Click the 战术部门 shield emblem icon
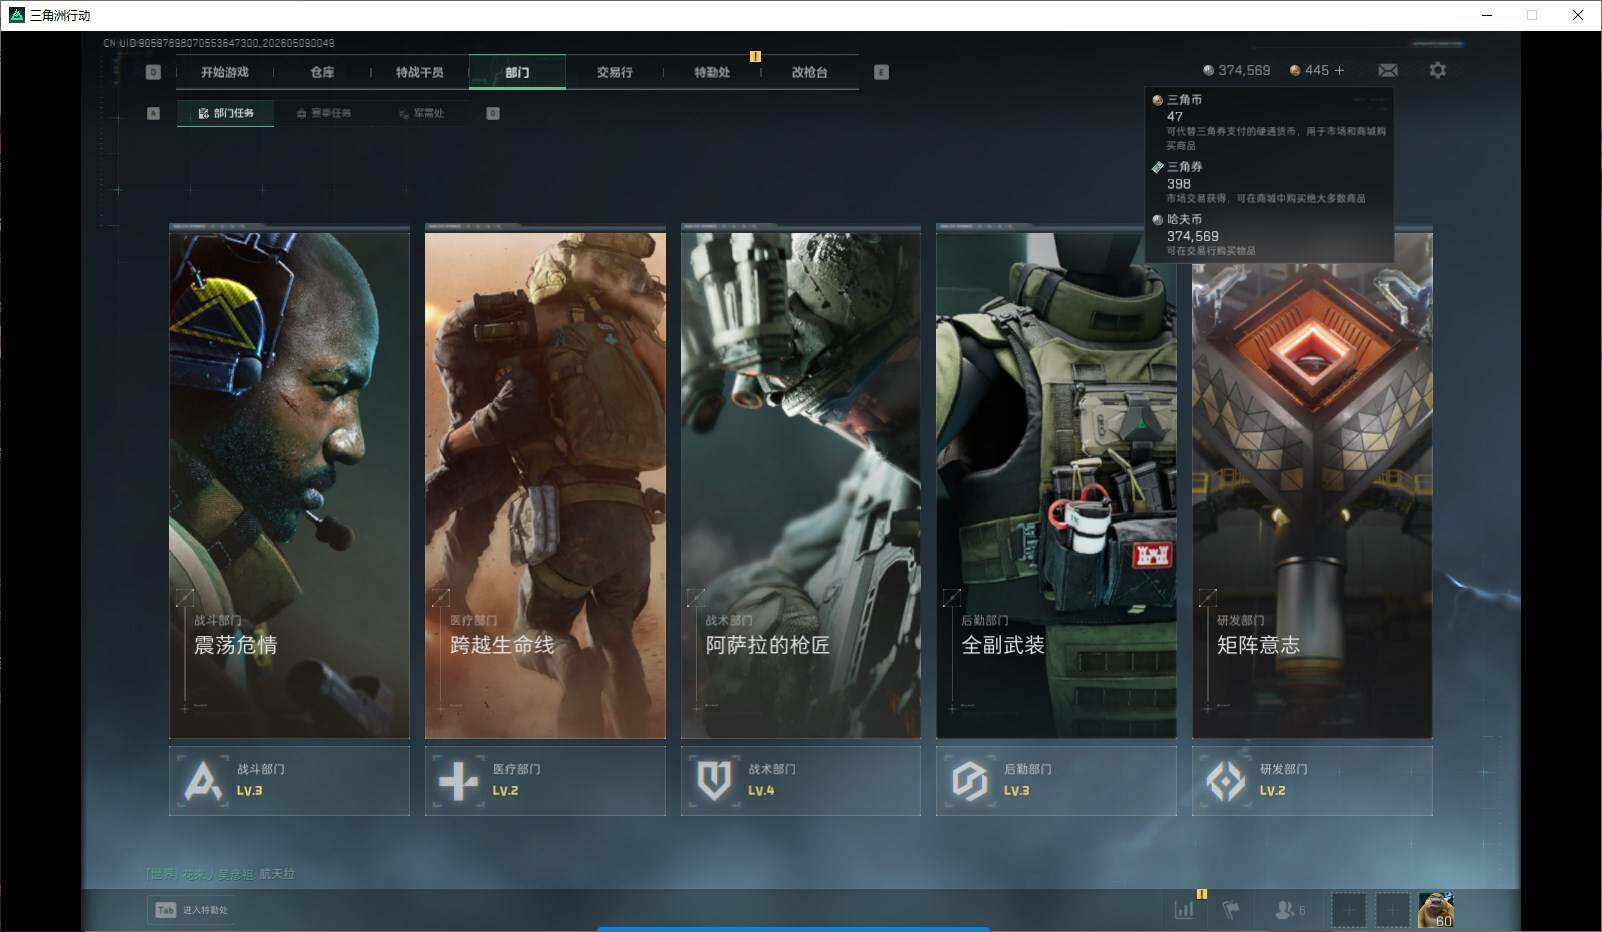Screen dimensions: 1602x932 (x=714, y=781)
